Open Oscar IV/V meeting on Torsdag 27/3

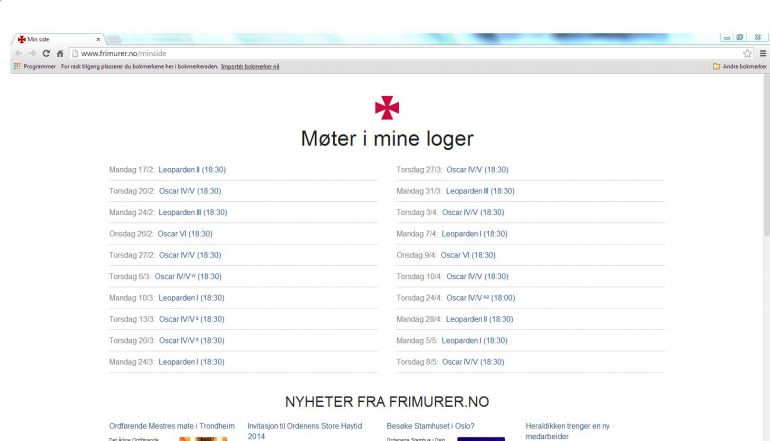[477, 170]
